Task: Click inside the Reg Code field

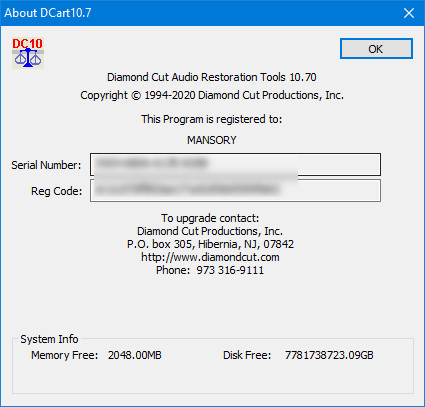Action: pos(235,191)
